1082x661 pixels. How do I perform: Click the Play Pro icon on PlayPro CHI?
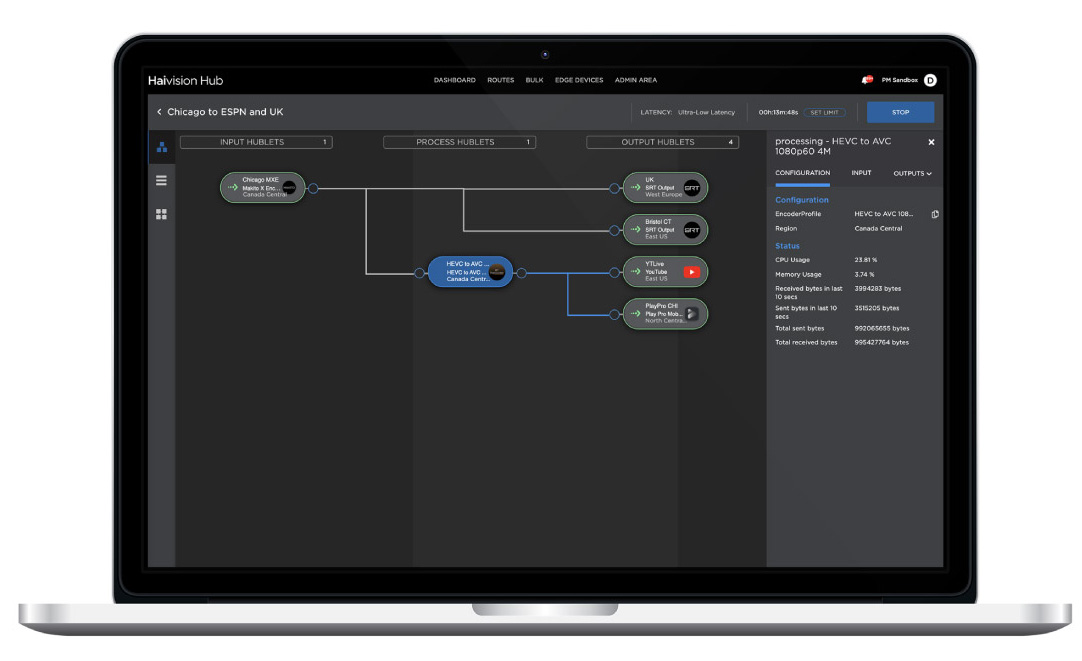pos(691,314)
